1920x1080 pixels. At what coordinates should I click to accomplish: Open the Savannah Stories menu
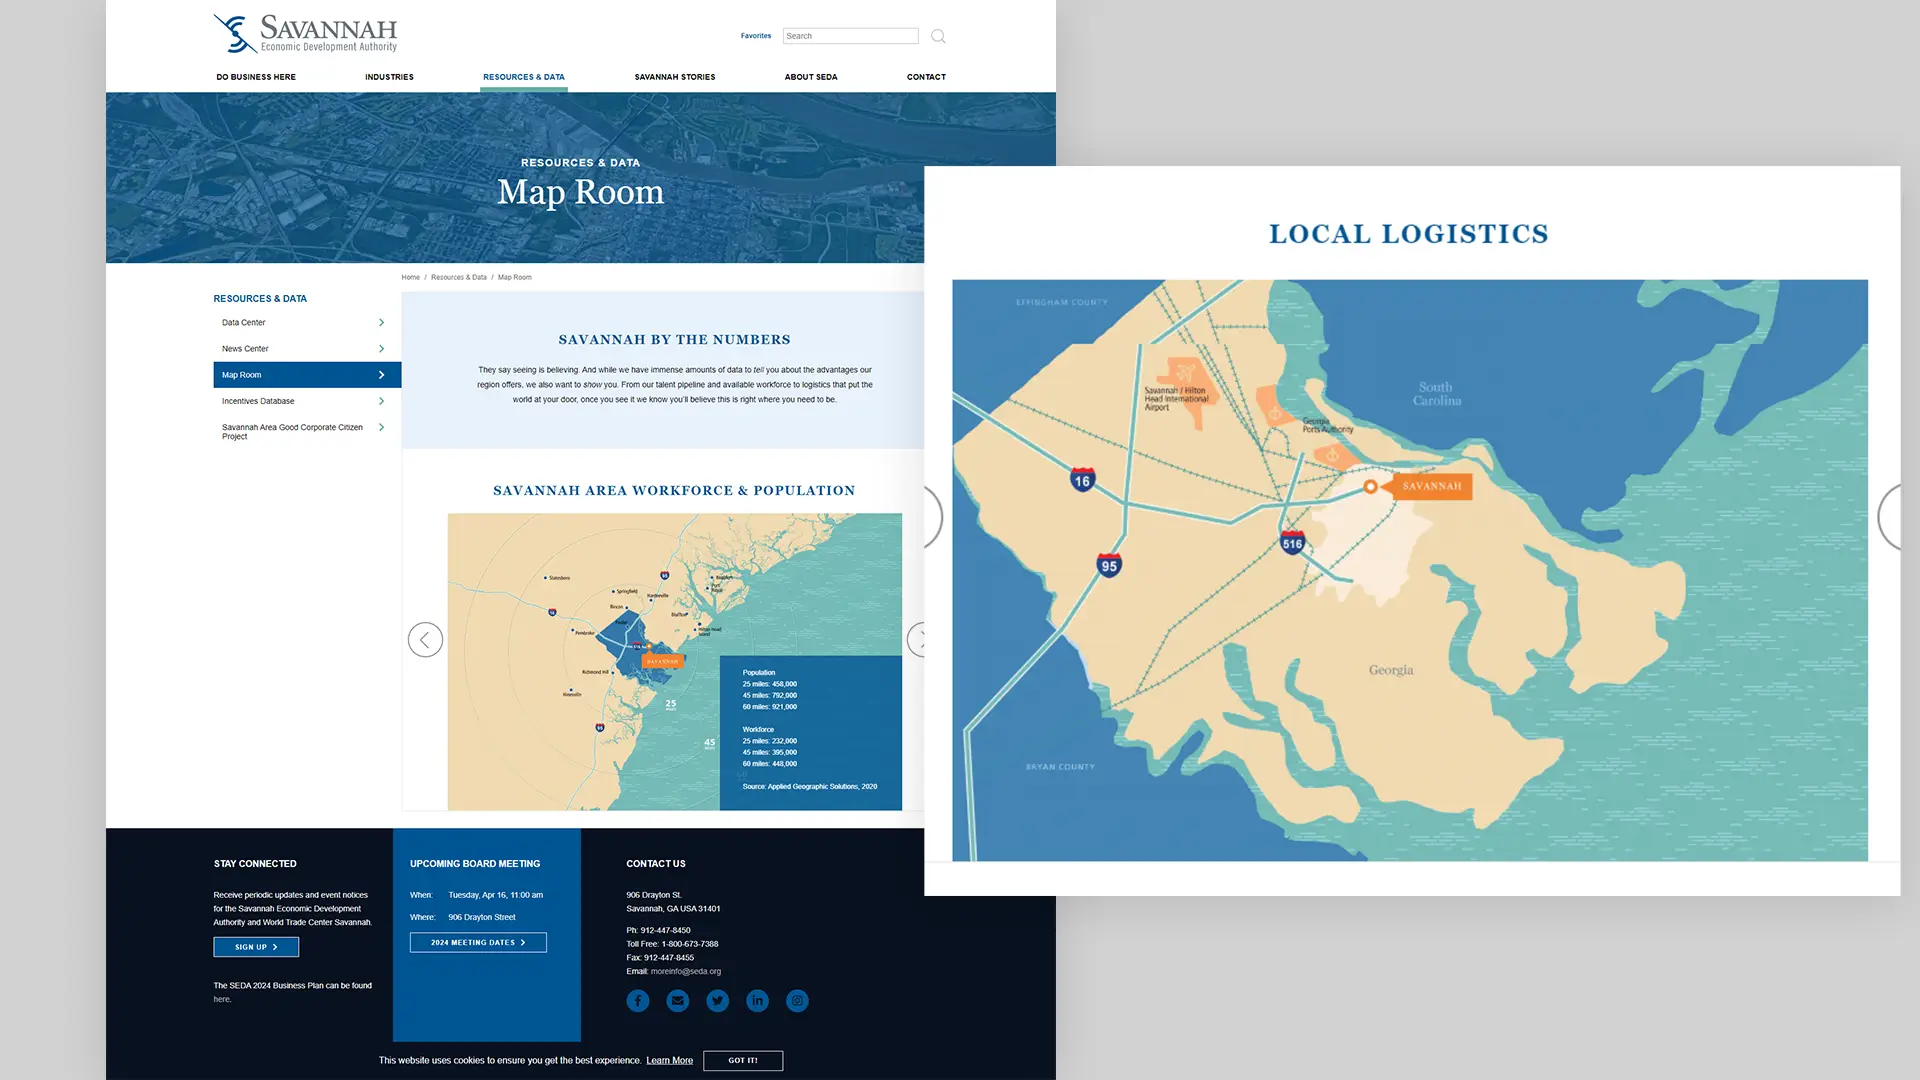tap(675, 77)
